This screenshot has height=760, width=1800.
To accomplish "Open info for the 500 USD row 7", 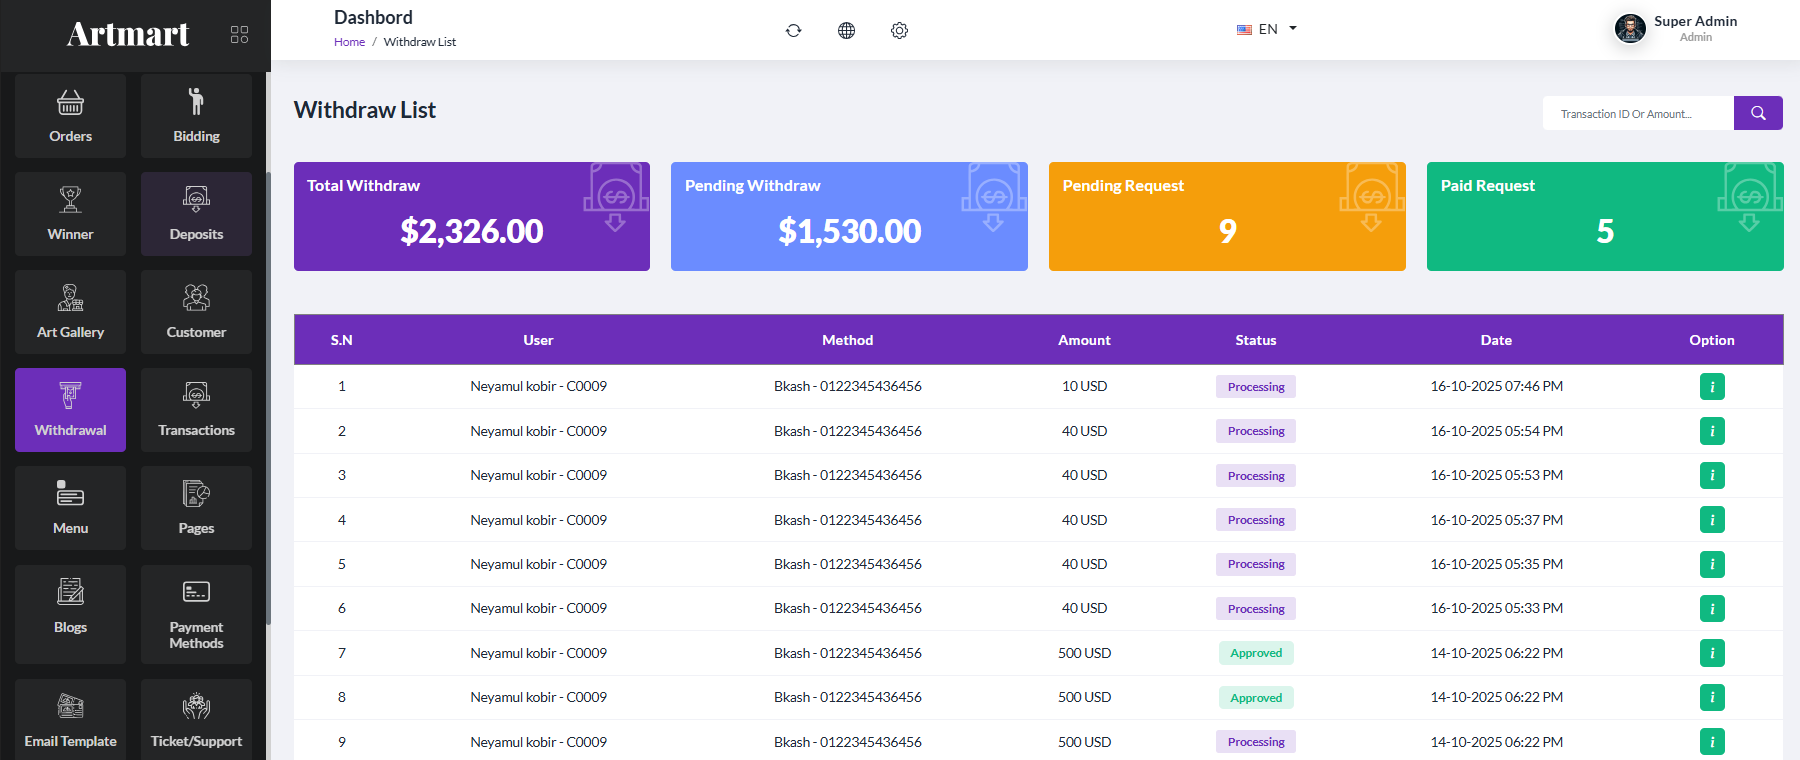I will tap(1712, 653).
